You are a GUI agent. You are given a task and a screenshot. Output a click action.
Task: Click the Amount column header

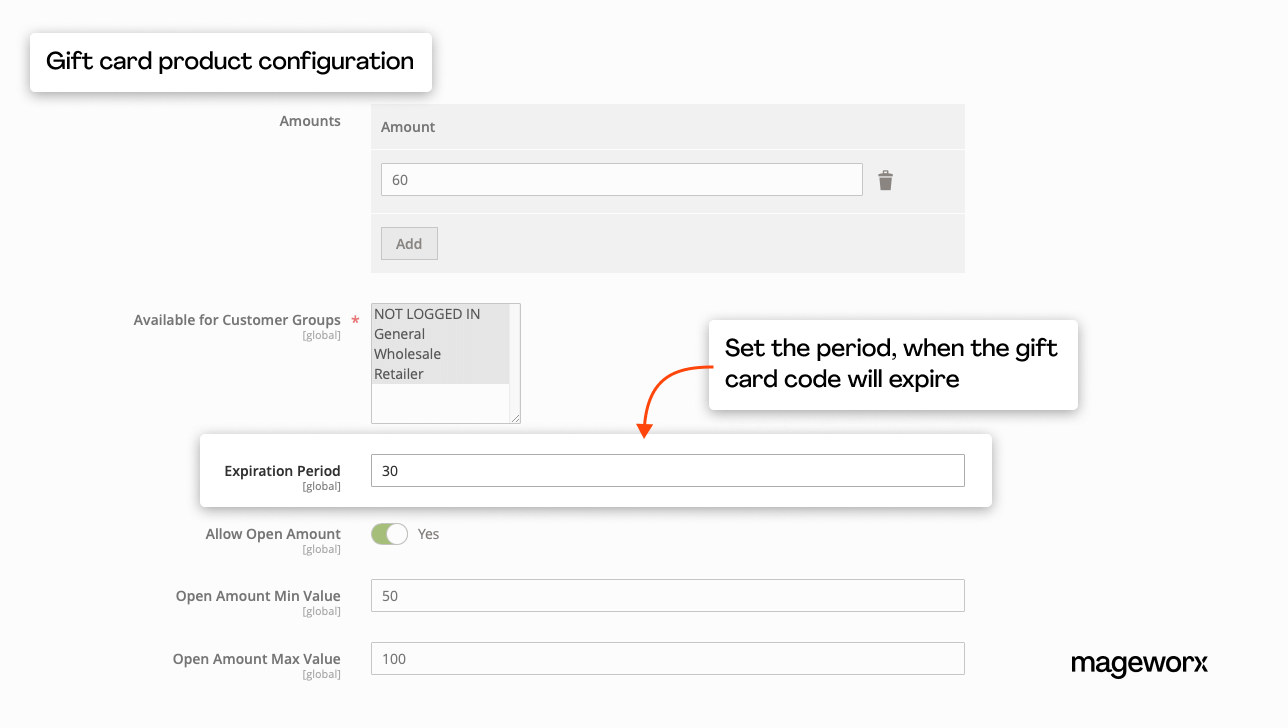(x=408, y=127)
